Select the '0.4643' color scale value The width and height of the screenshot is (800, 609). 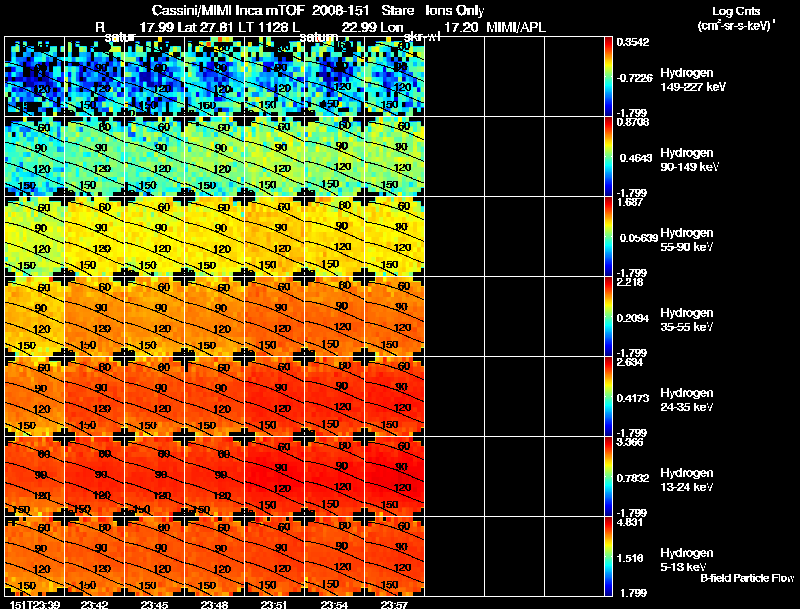pos(636,158)
